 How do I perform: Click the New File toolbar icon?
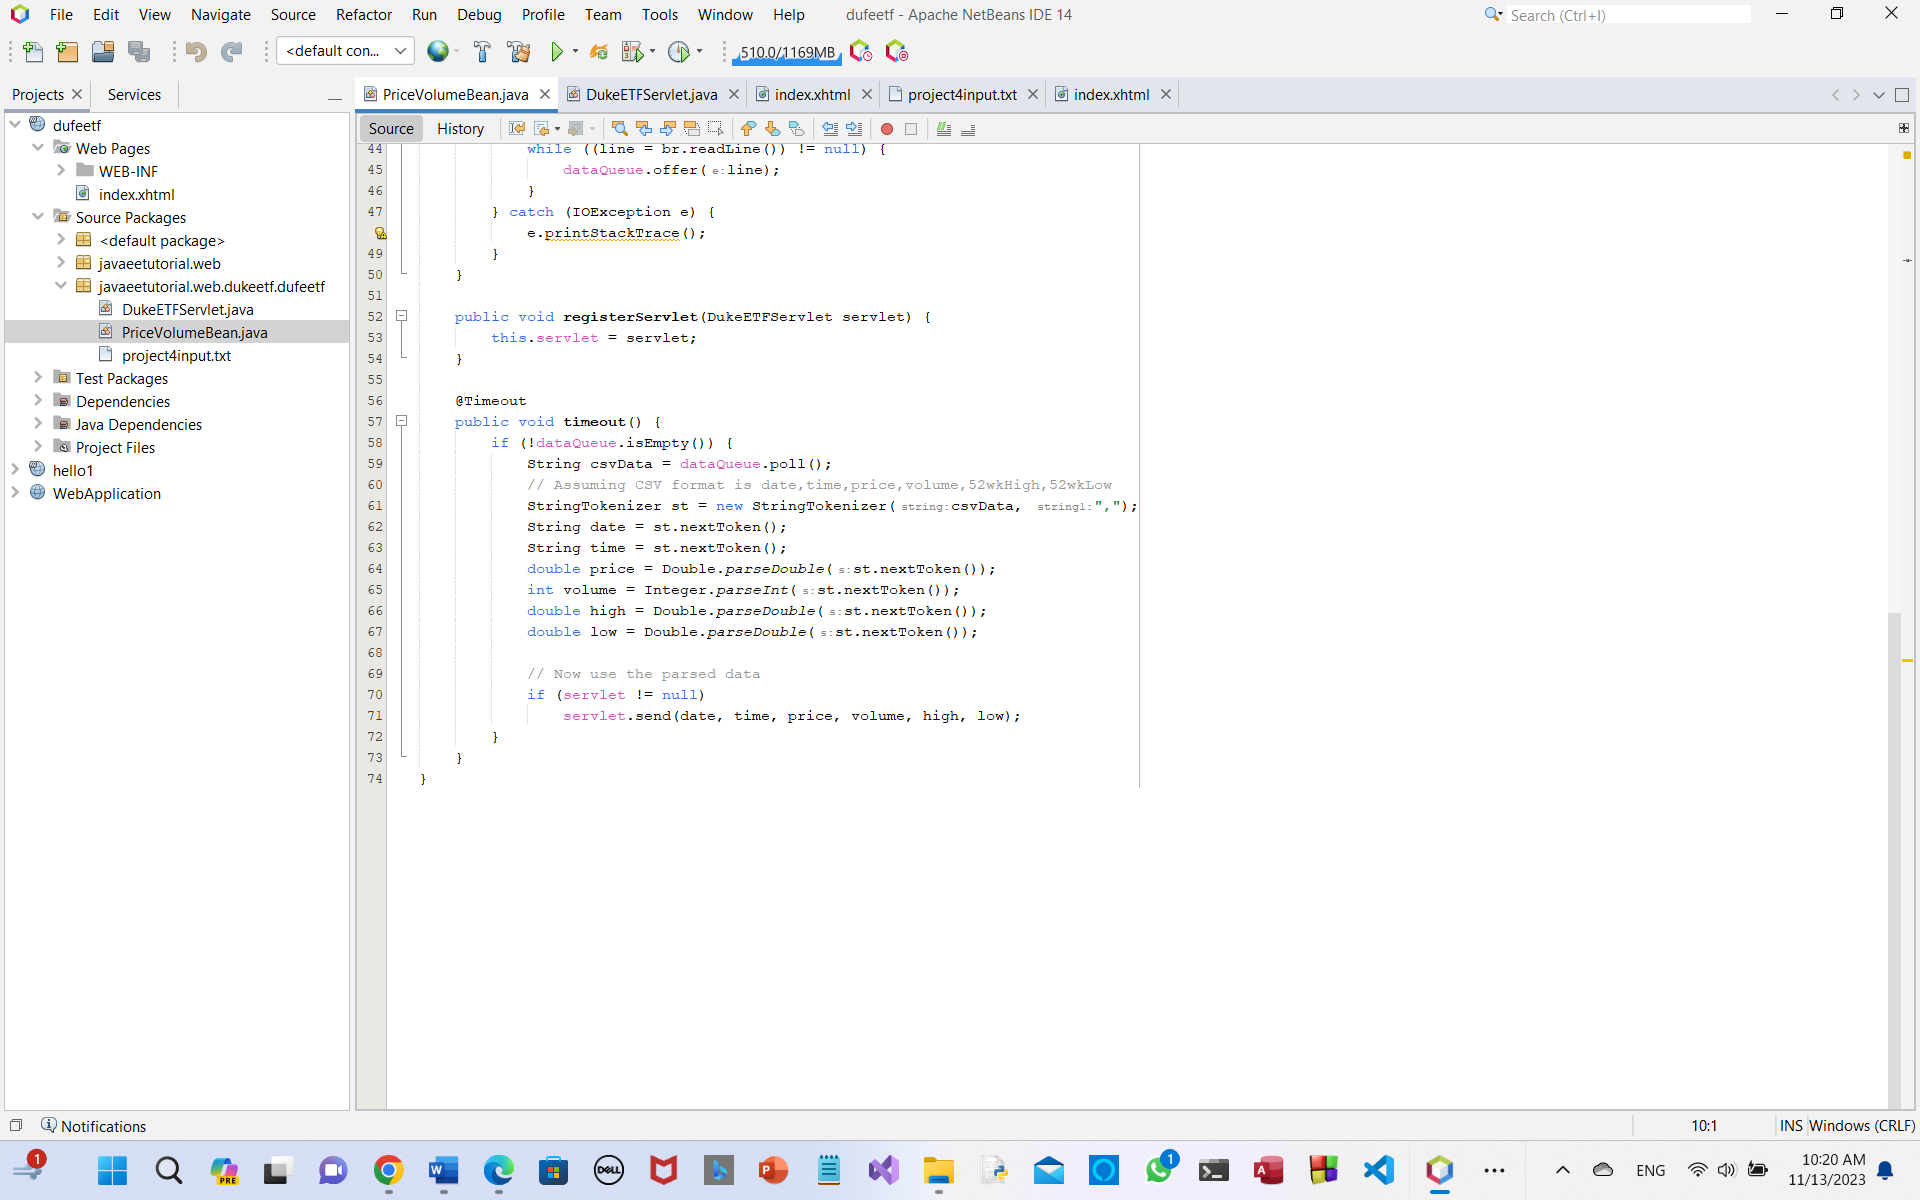pyautogui.click(x=32, y=51)
